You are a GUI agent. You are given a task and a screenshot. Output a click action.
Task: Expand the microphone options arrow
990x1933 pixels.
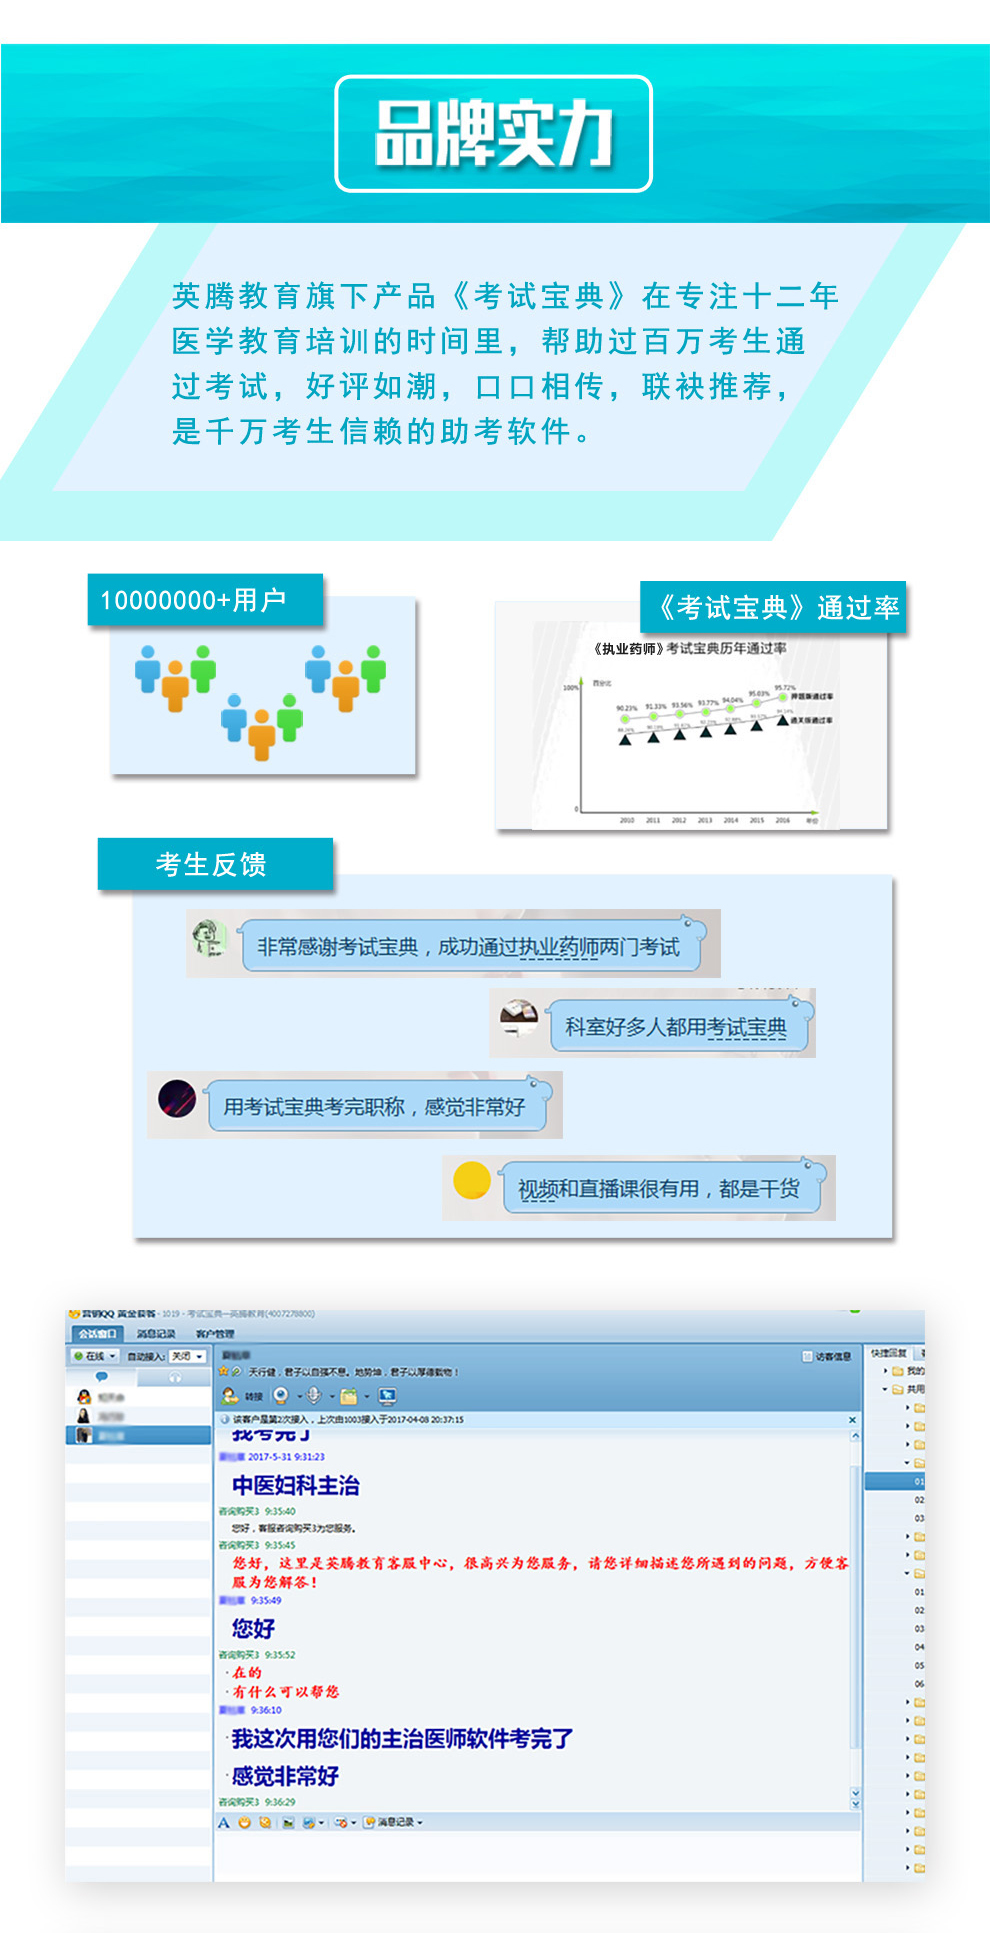point(331,1397)
